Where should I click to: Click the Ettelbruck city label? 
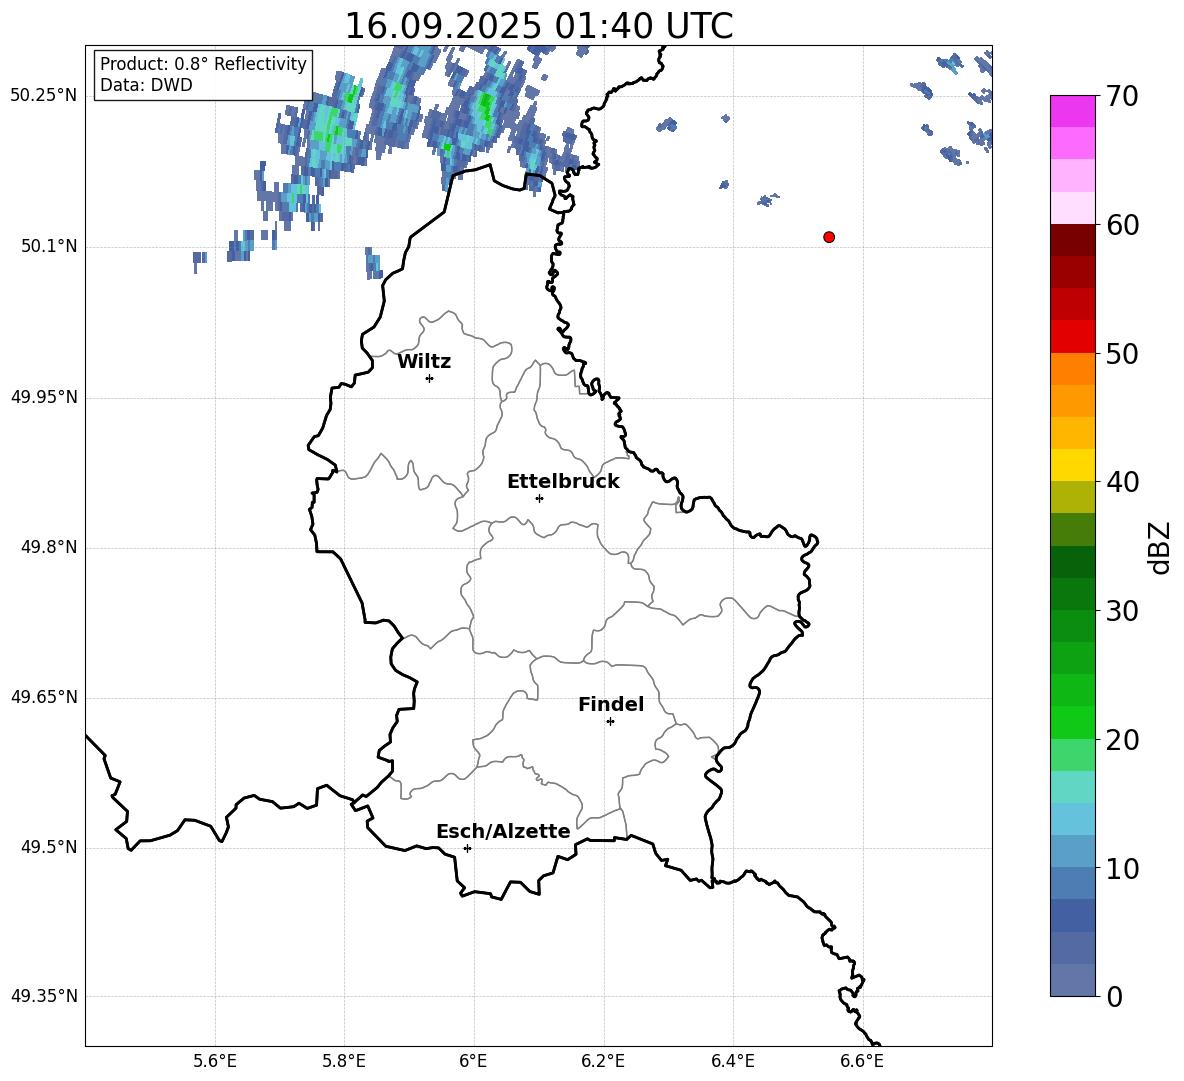563,482
